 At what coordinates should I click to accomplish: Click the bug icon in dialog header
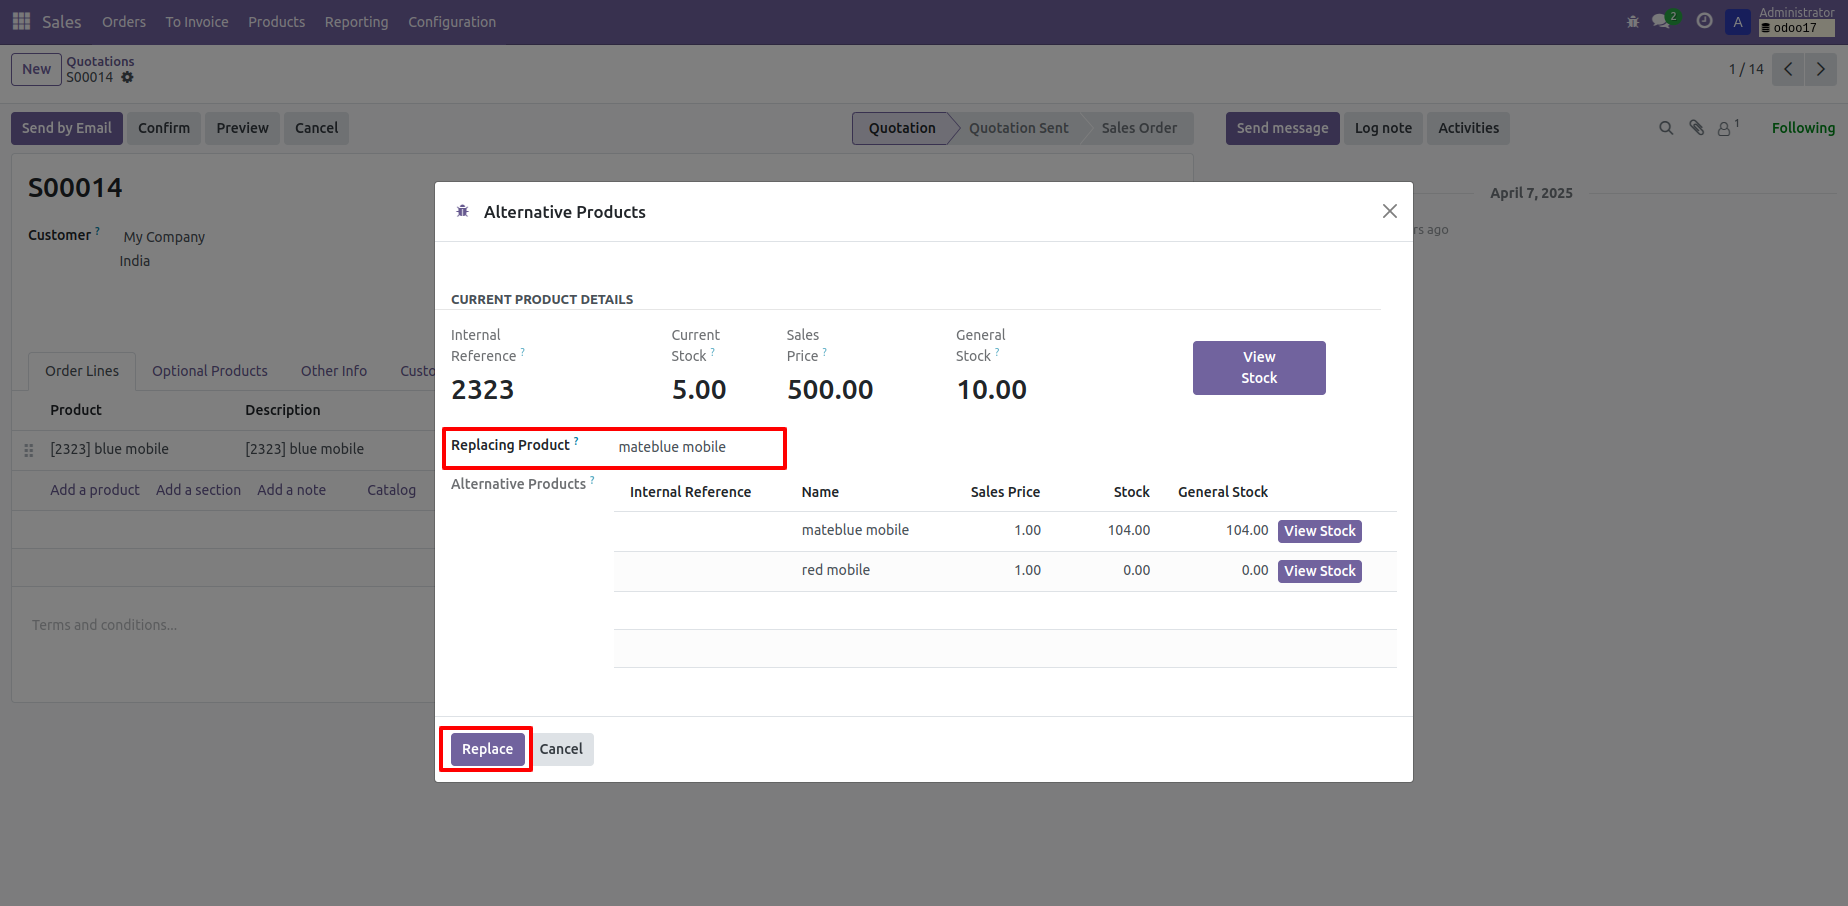click(x=462, y=211)
